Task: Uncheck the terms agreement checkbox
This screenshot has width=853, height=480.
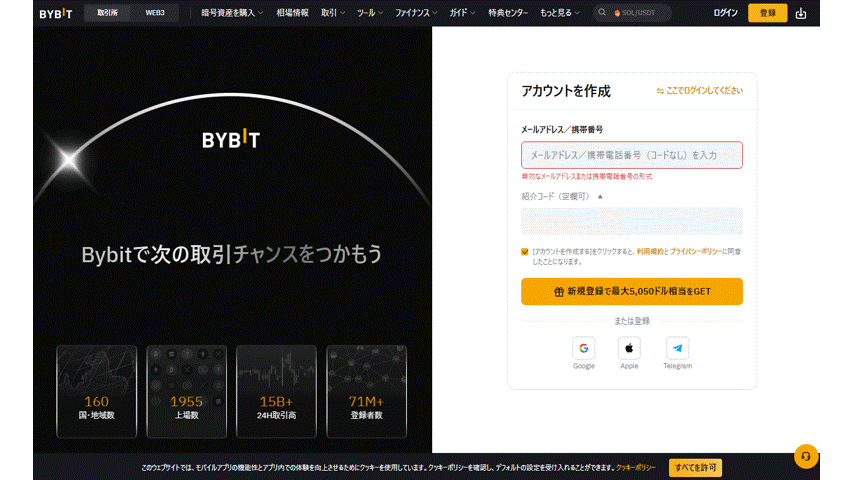Action: tap(524, 251)
